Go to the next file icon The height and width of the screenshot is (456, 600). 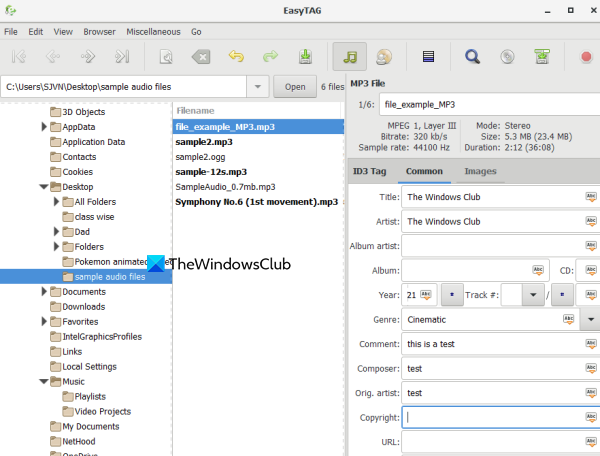click(88, 57)
